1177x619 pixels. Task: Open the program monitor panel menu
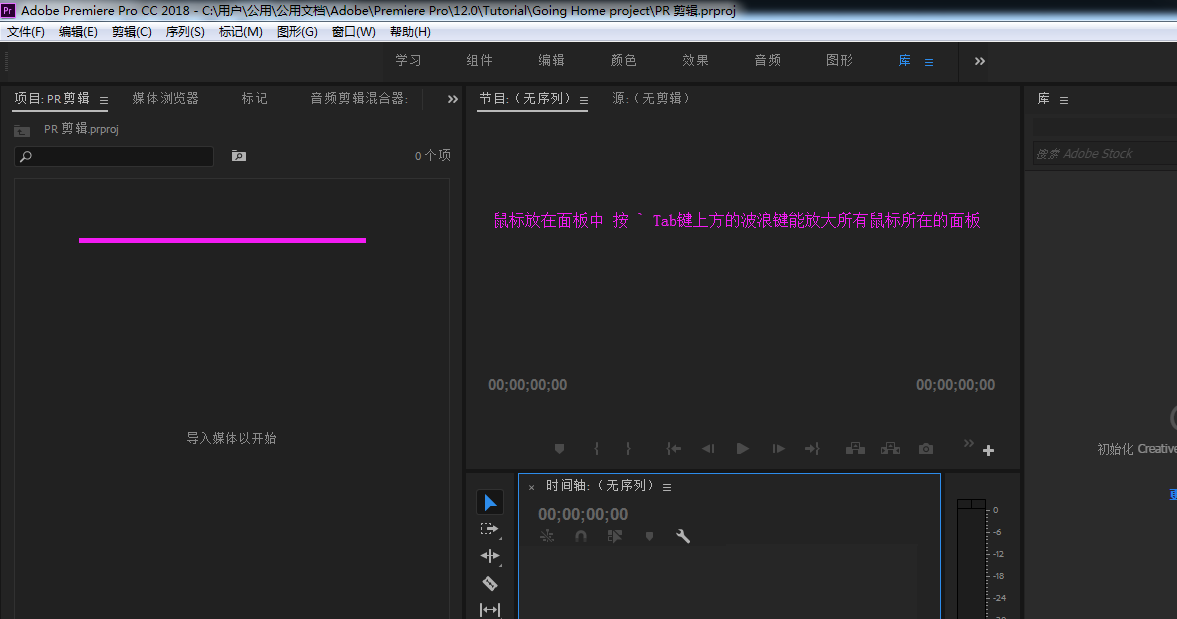584,101
